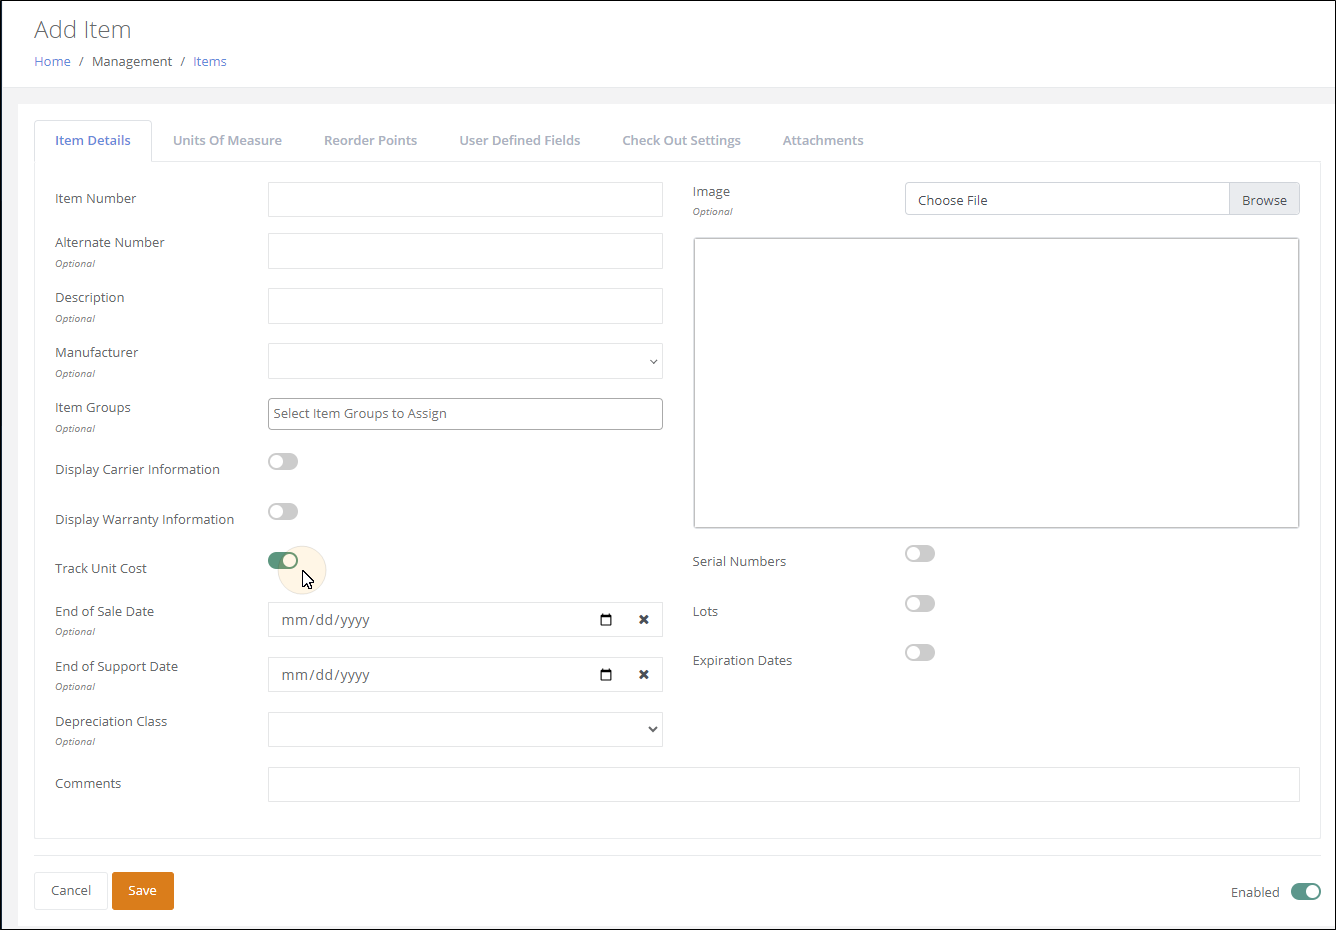
Task: Focus the Alternate Number input field
Action: click(465, 251)
